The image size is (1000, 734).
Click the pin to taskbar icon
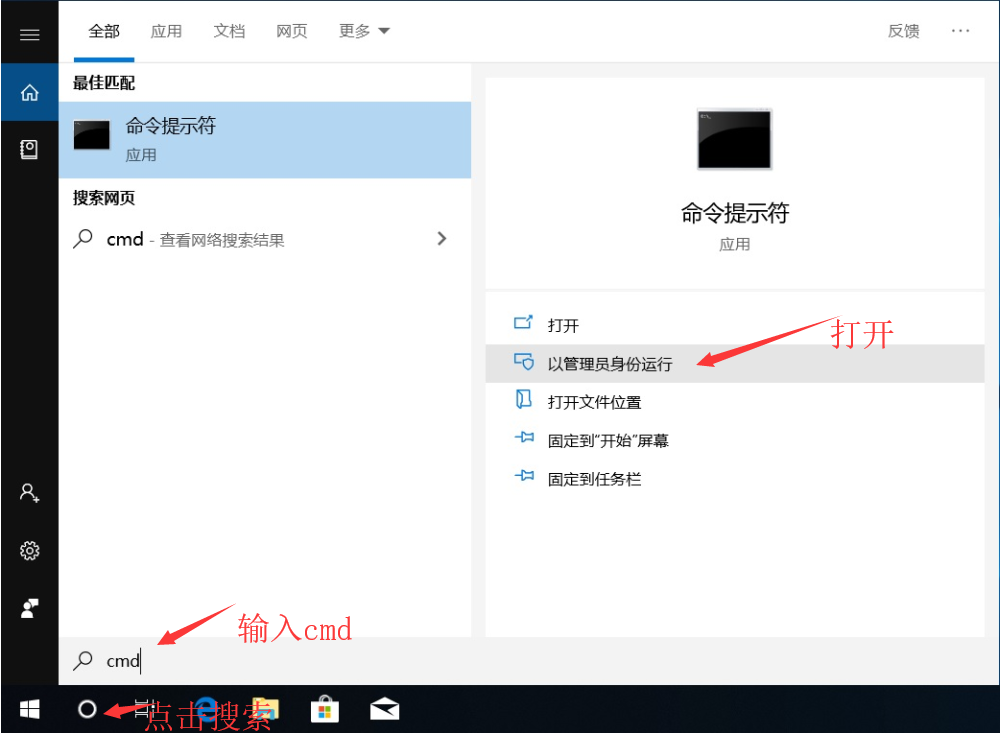pos(524,476)
